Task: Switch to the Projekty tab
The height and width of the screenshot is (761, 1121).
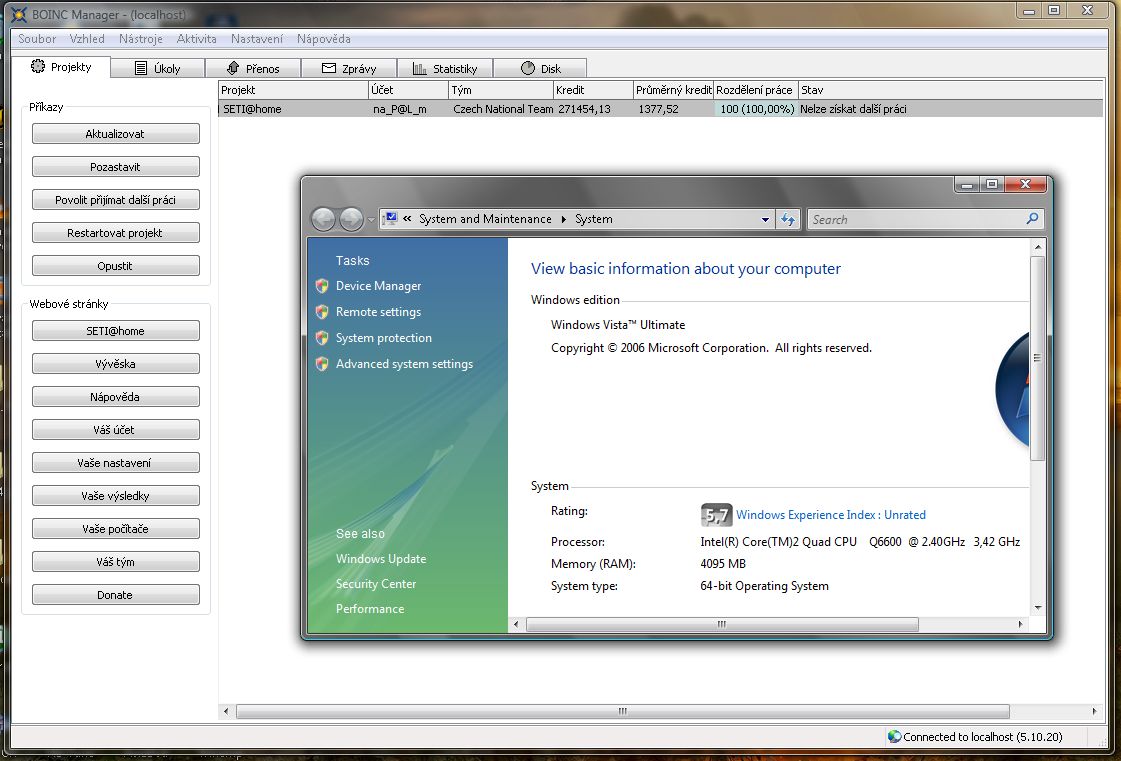Action: pyautogui.click(x=61, y=67)
